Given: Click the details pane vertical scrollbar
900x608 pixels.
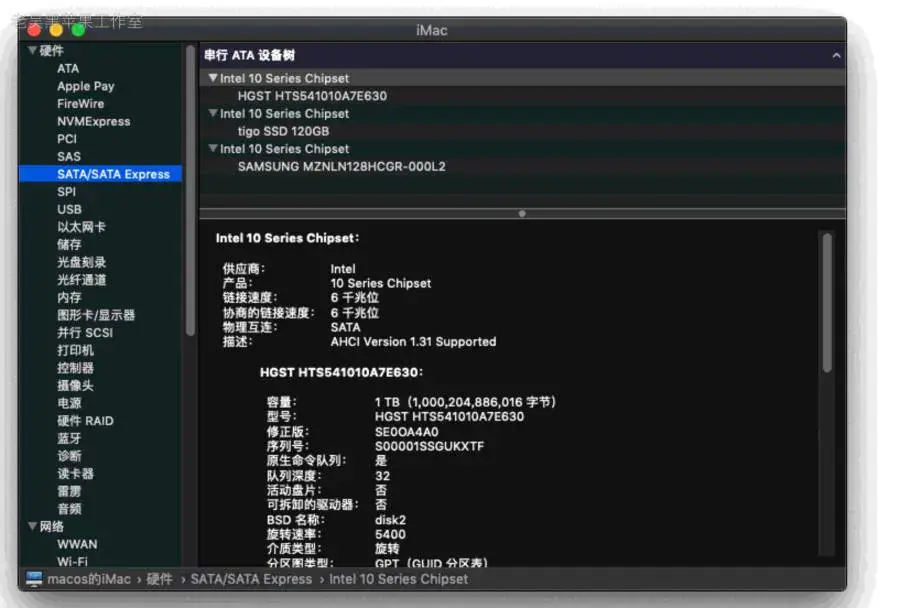Looking at the screenshot, I should 827,303.
